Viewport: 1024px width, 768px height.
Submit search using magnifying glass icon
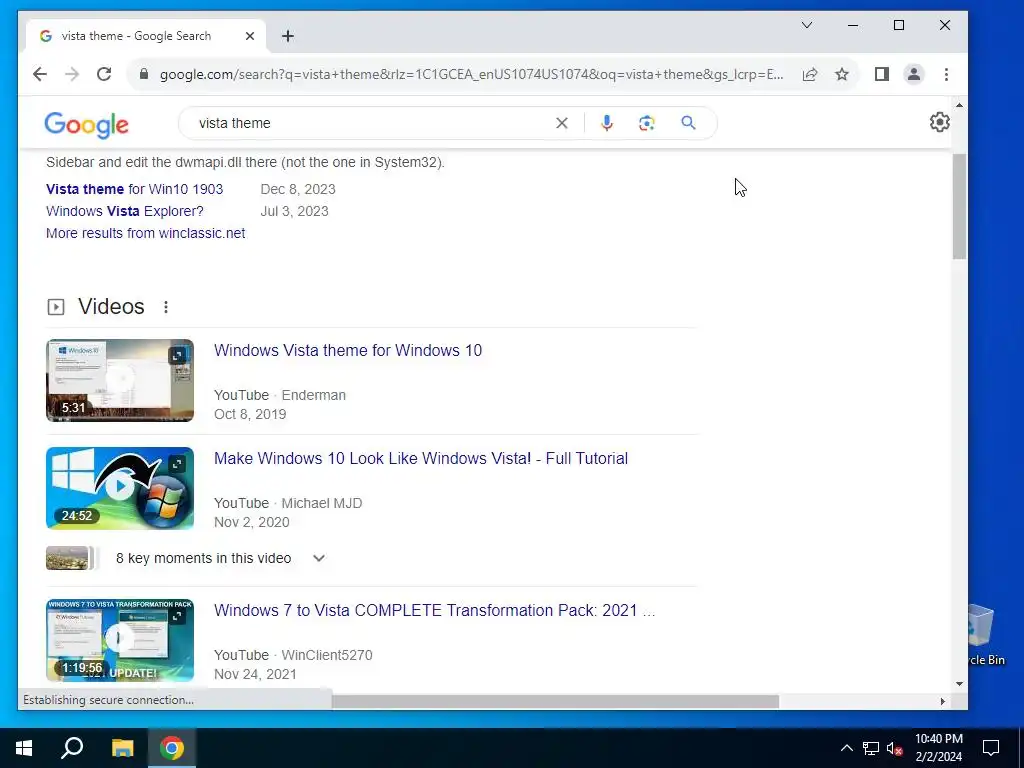click(x=688, y=123)
